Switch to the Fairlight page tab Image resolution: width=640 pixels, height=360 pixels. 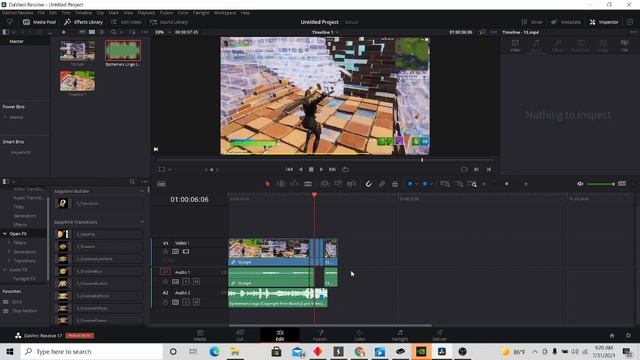pyautogui.click(x=400, y=335)
